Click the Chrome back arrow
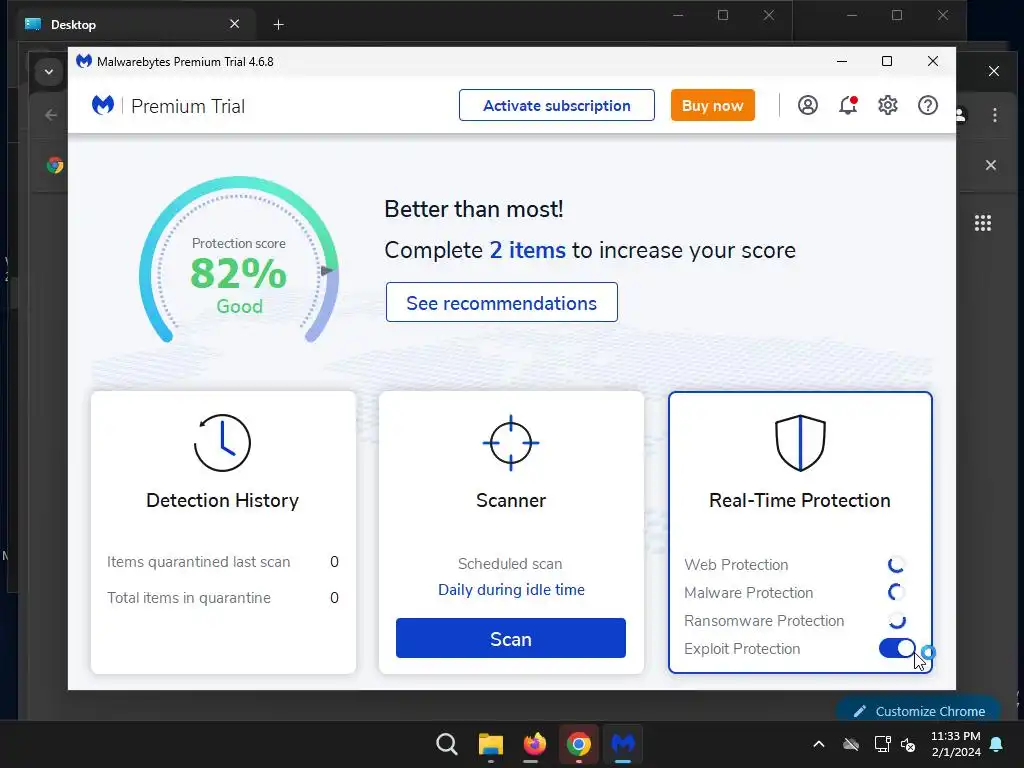1024x768 pixels. click(x=51, y=115)
